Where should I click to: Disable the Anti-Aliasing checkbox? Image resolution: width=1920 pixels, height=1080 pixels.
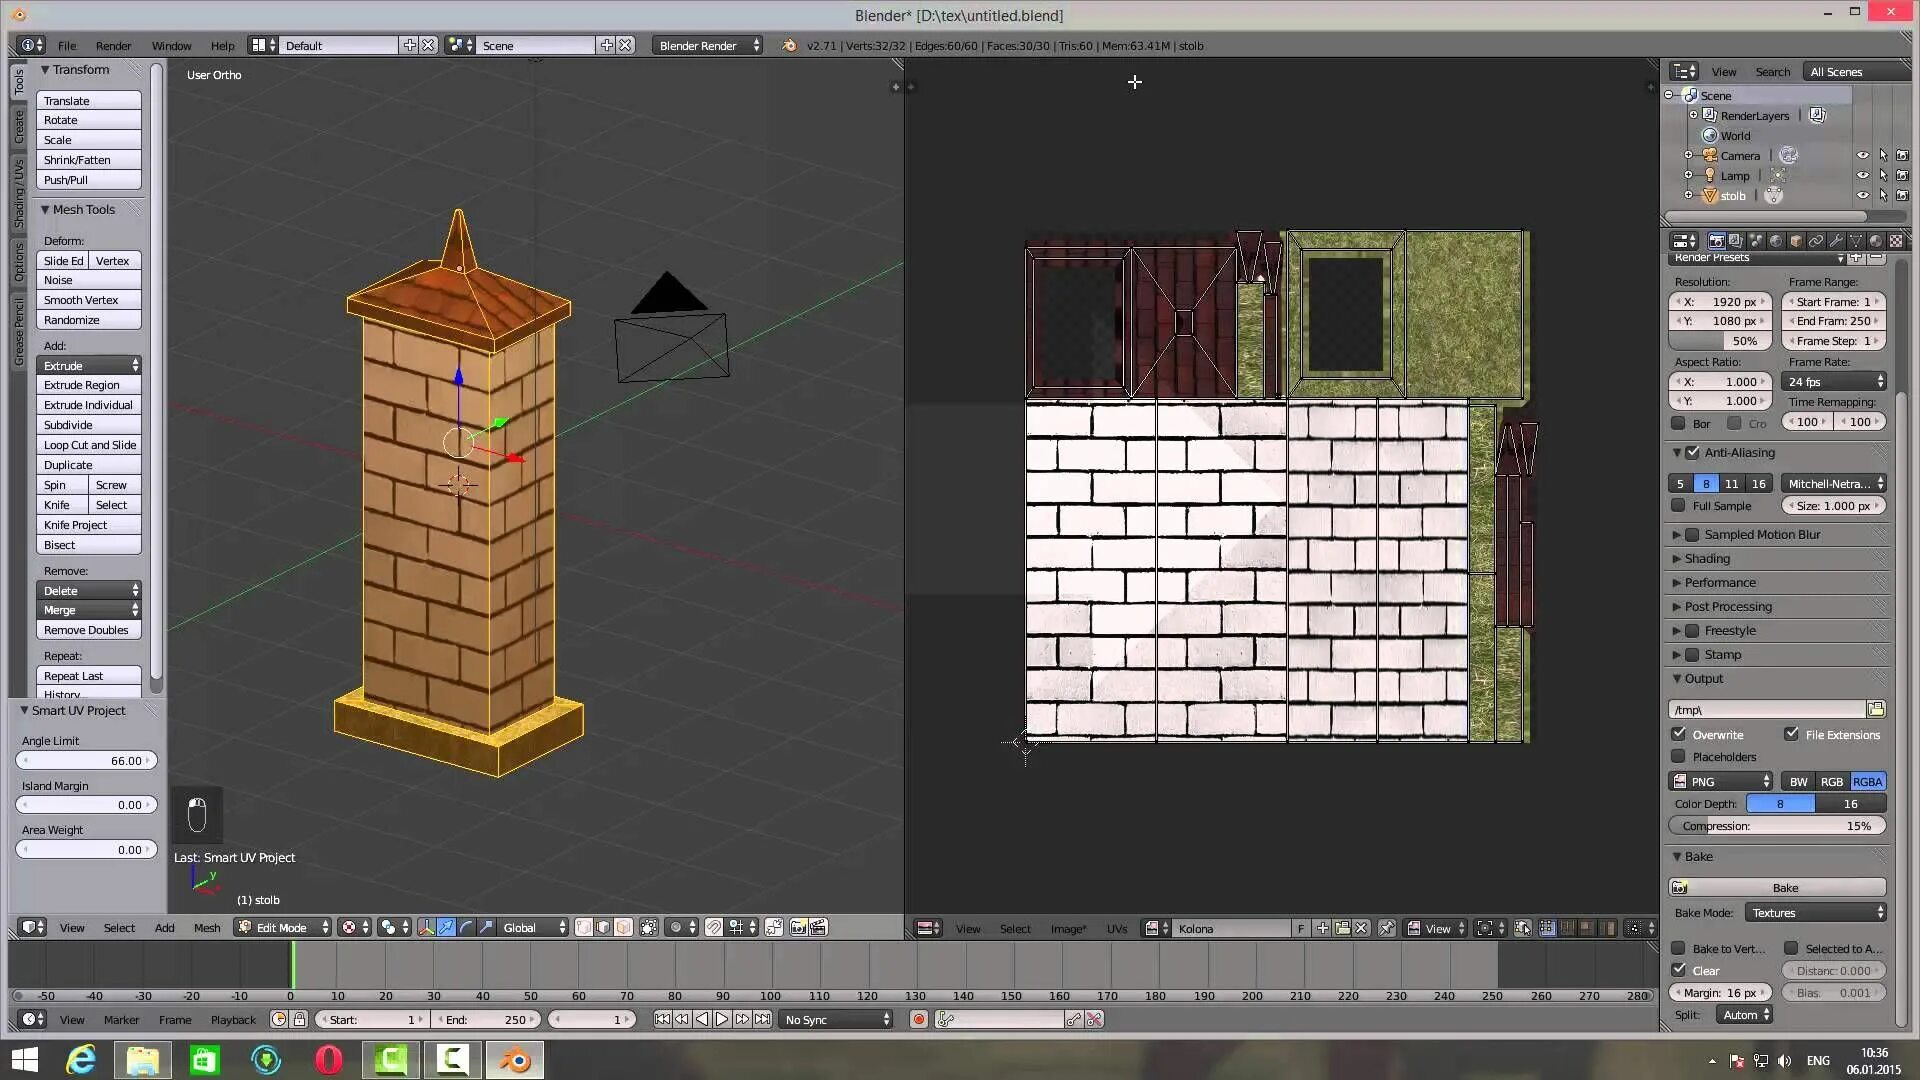[1693, 452]
